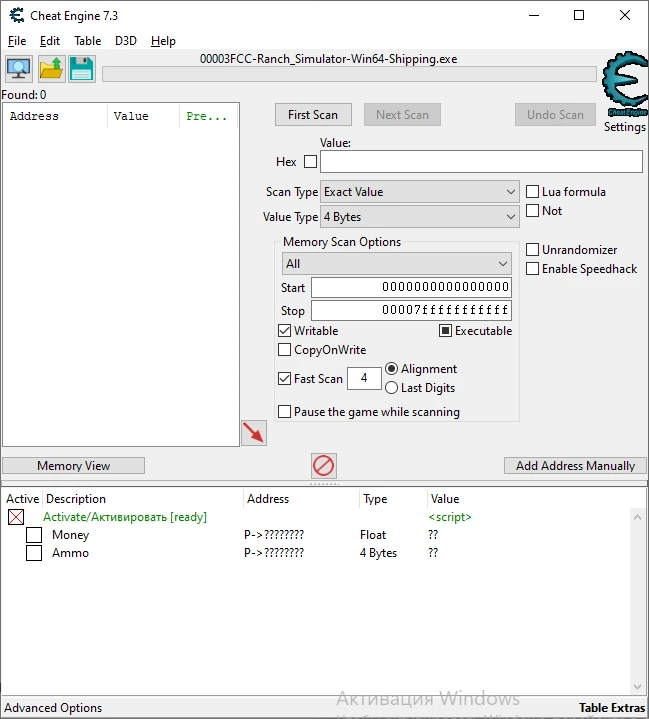The image size is (649, 719).
Task: Open the Table menu
Action: coord(88,41)
